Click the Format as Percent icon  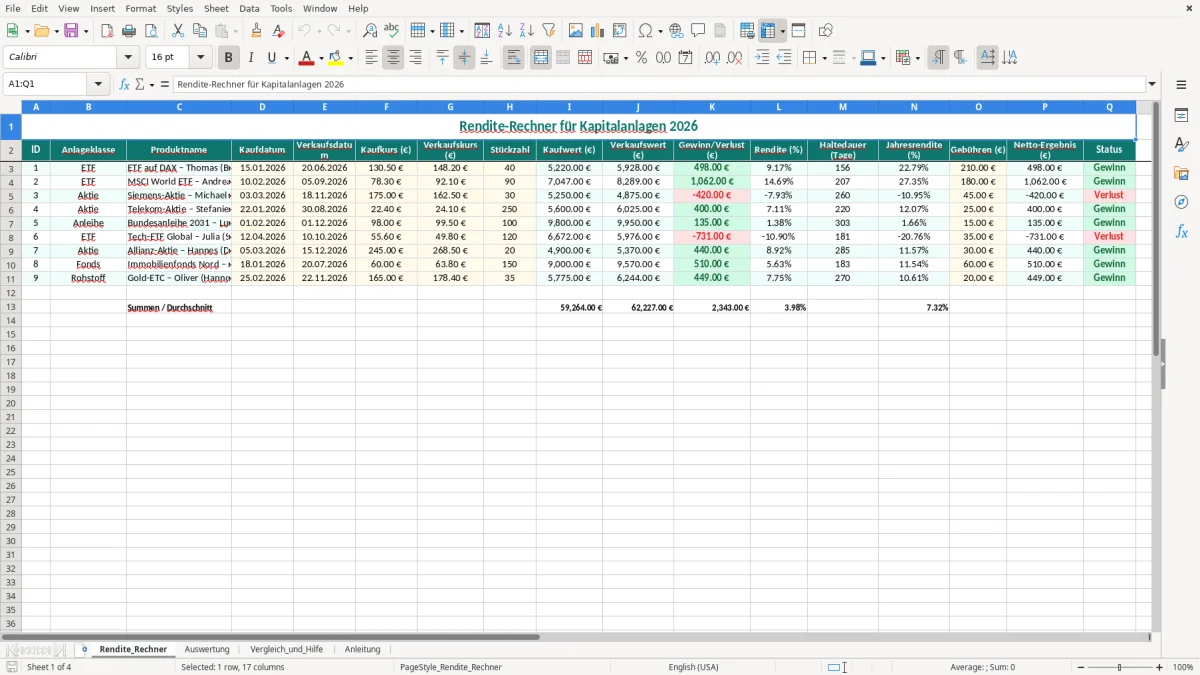pyautogui.click(x=642, y=58)
